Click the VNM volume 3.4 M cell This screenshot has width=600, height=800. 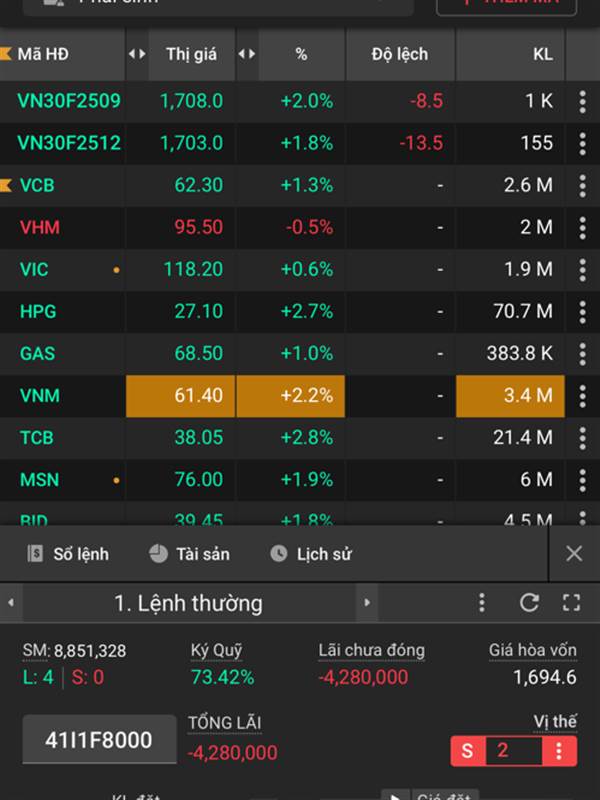tap(510, 396)
